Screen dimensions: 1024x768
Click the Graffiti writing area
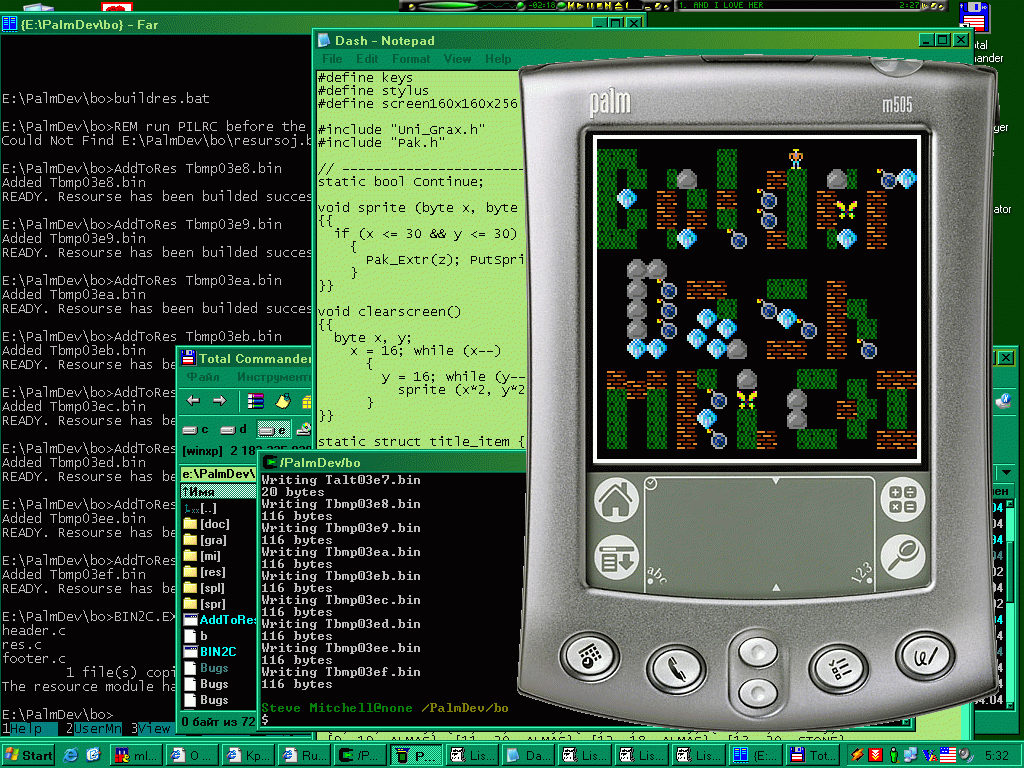(x=759, y=534)
